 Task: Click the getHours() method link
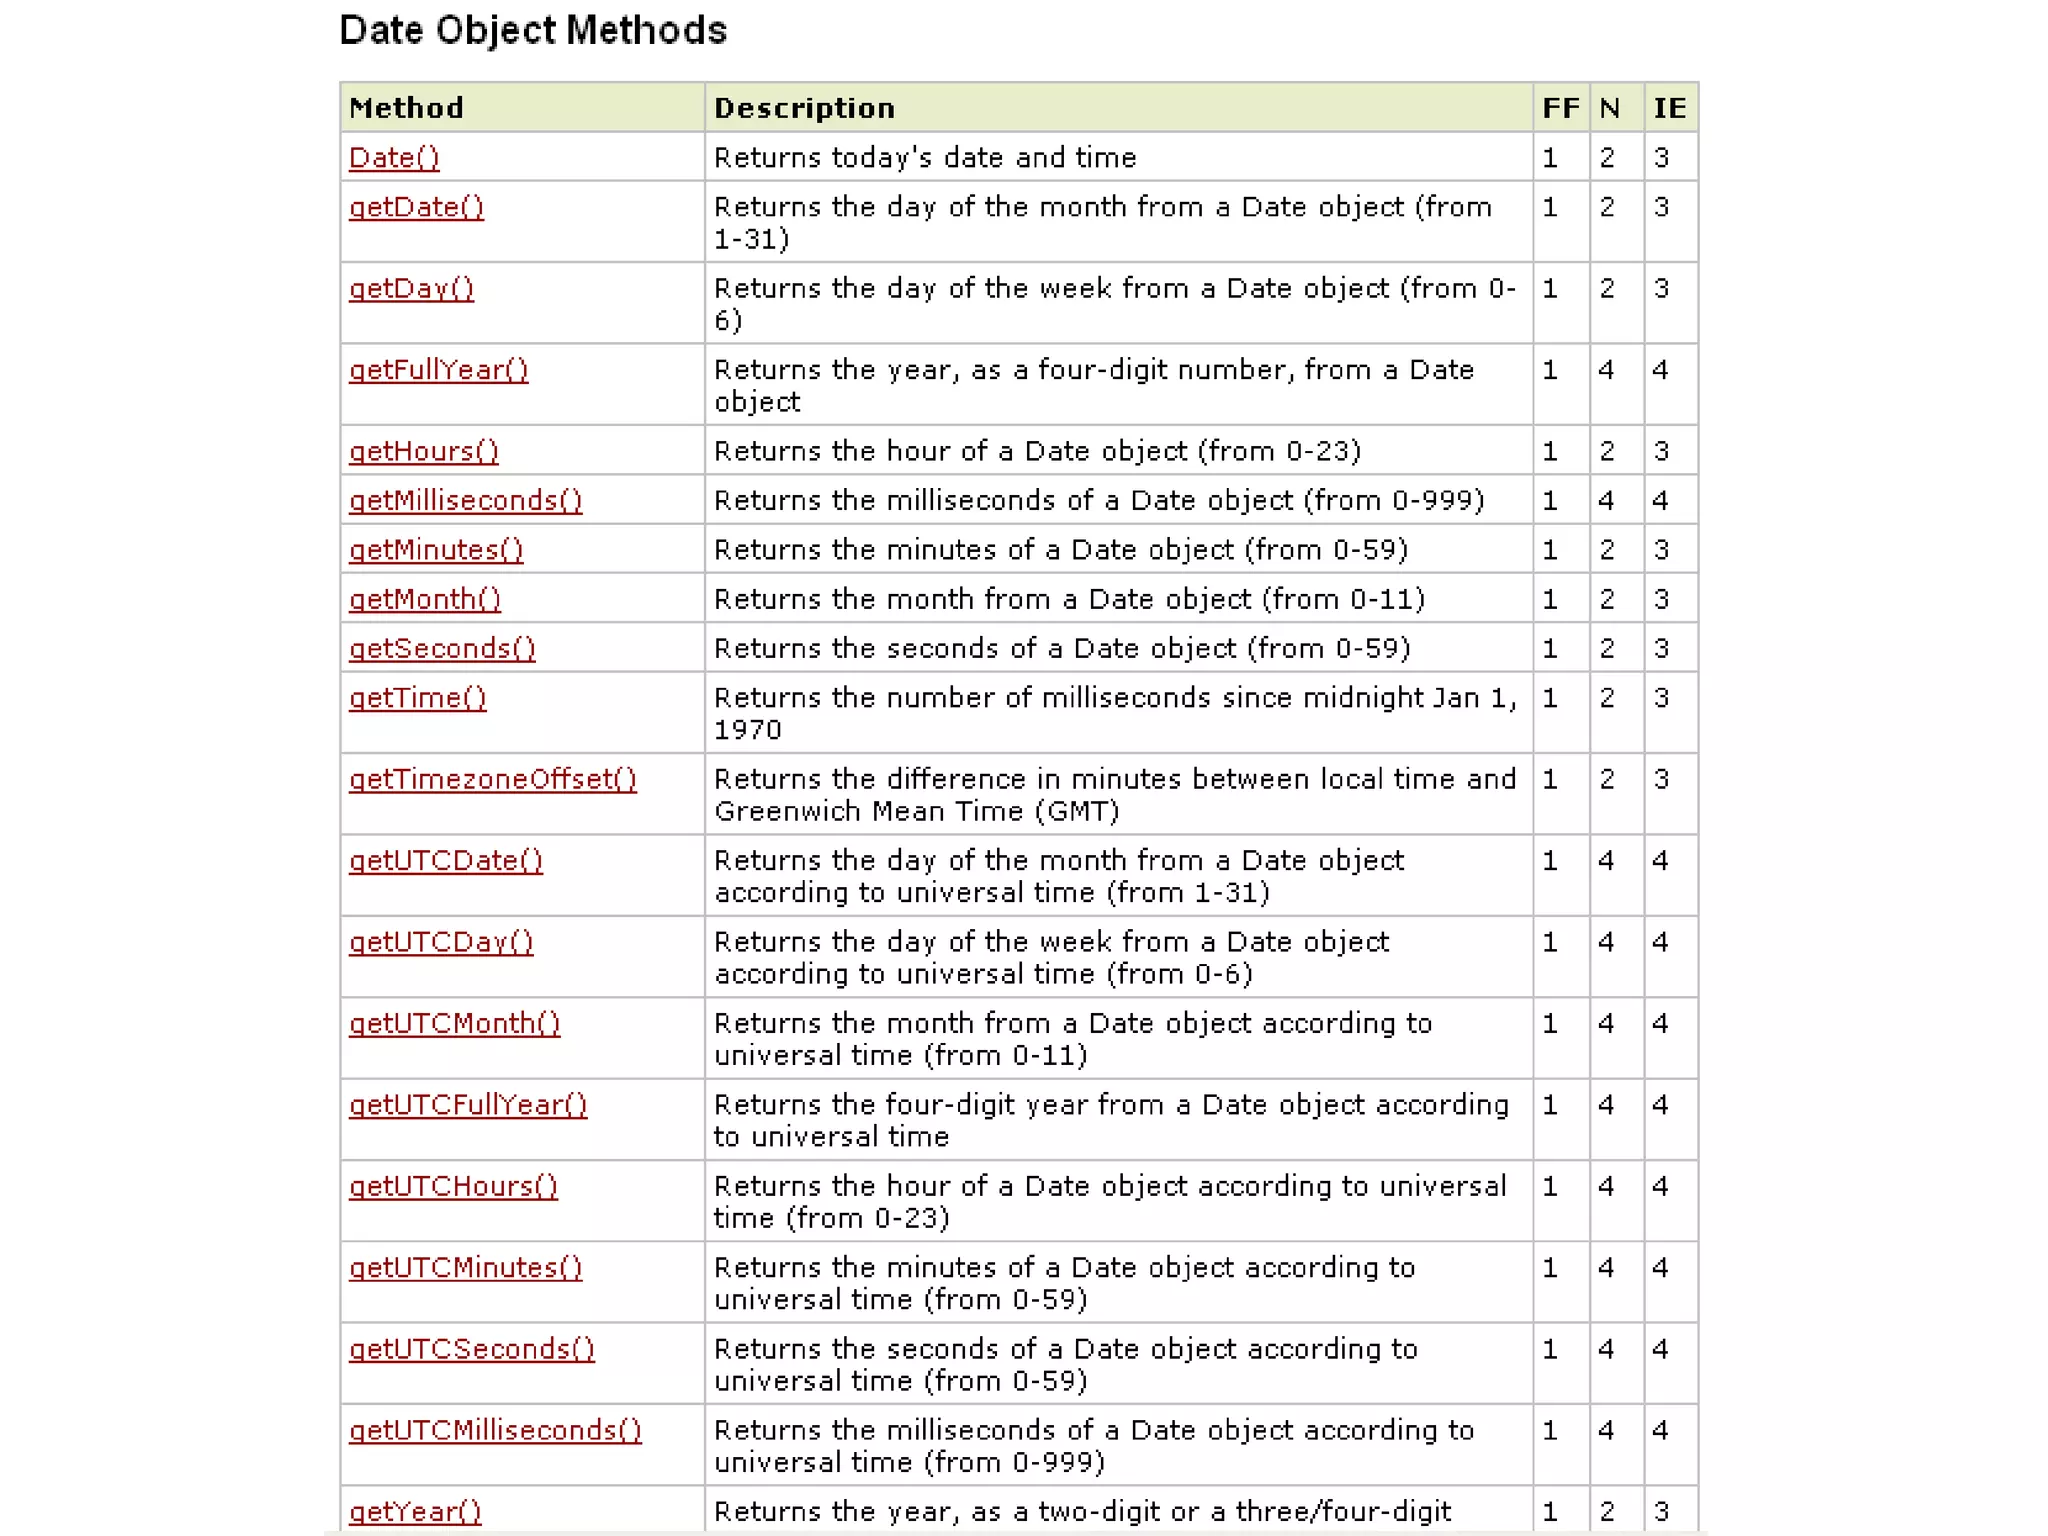[x=423, y=452]
